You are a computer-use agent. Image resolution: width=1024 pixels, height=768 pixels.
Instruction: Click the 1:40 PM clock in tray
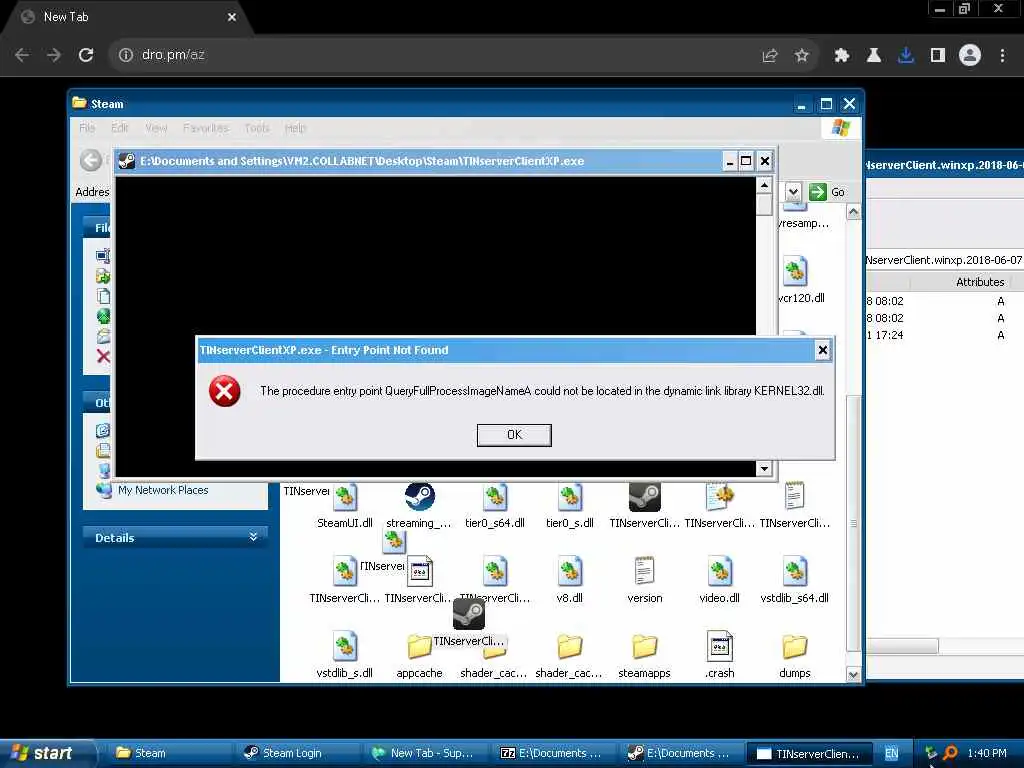(987, 753)
